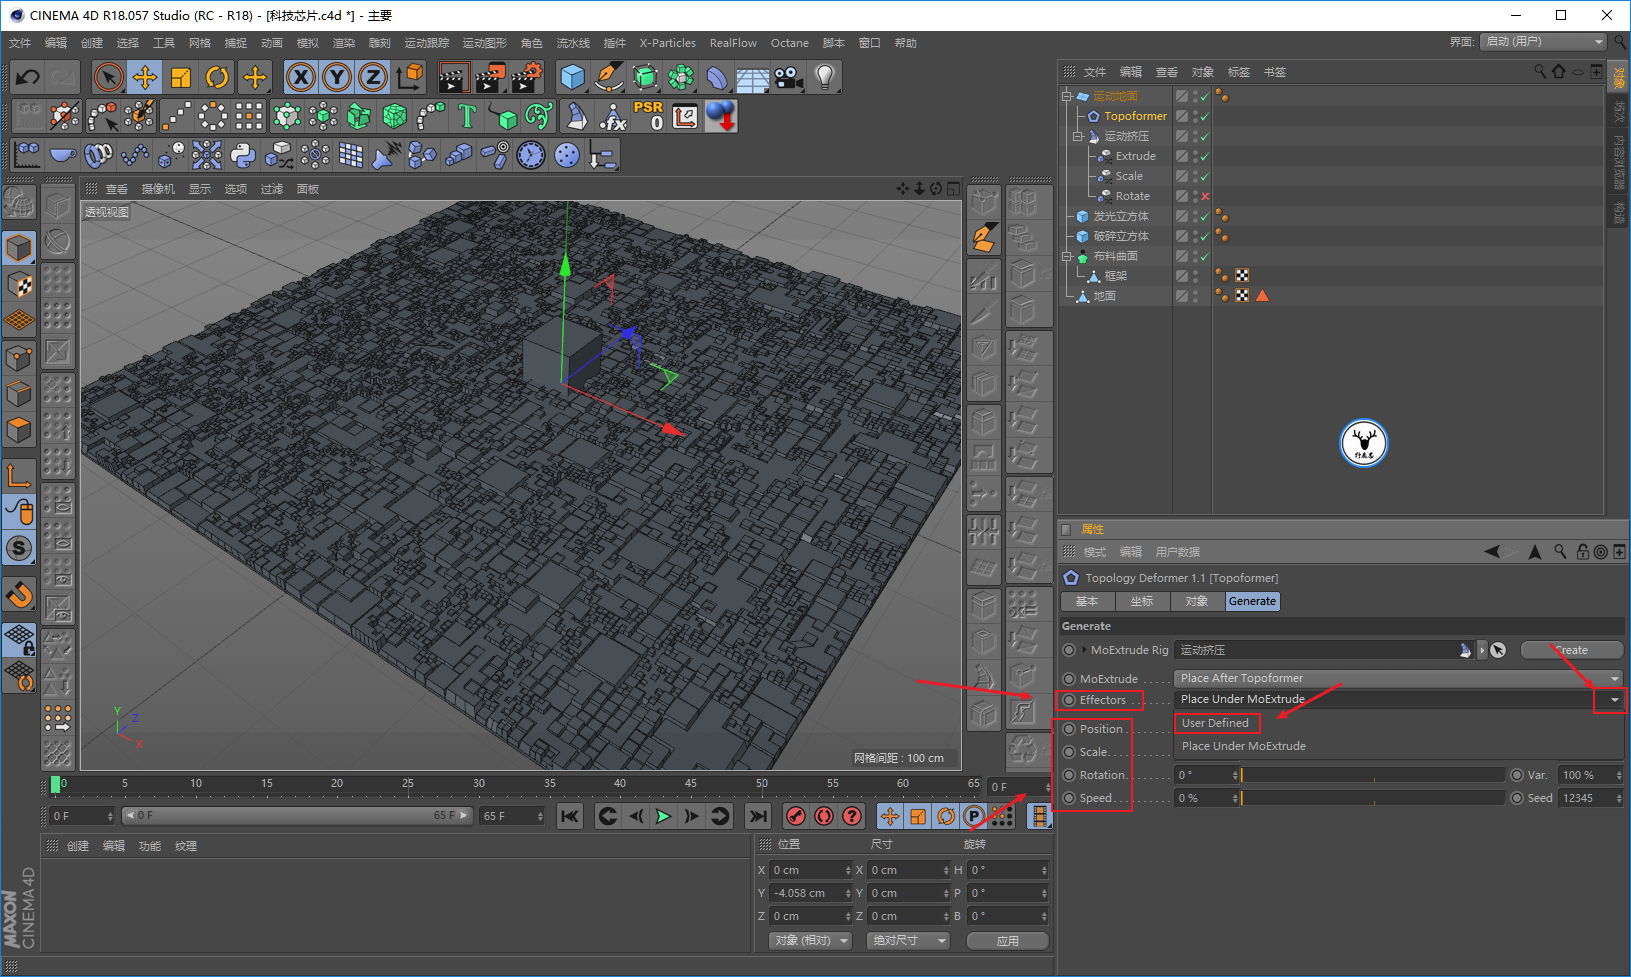Choose Place Under MoExtrude list option
The height and width of the screenshot is (977, 1631).
click(1243, 746)
